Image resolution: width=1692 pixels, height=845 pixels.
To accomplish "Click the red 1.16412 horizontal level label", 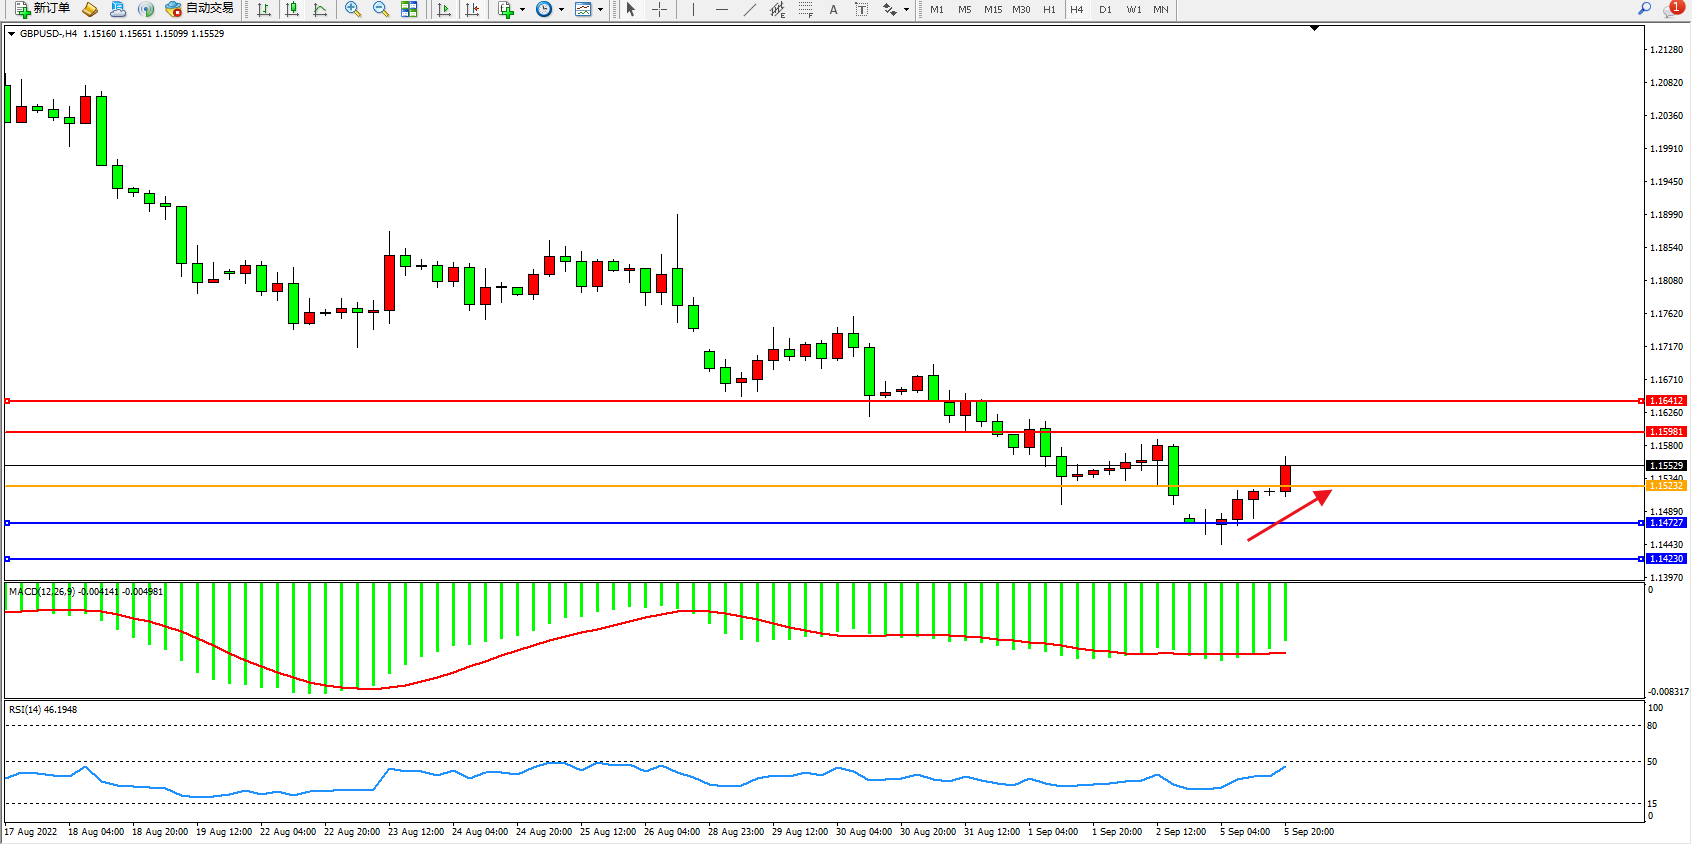I will point(1666,401).
